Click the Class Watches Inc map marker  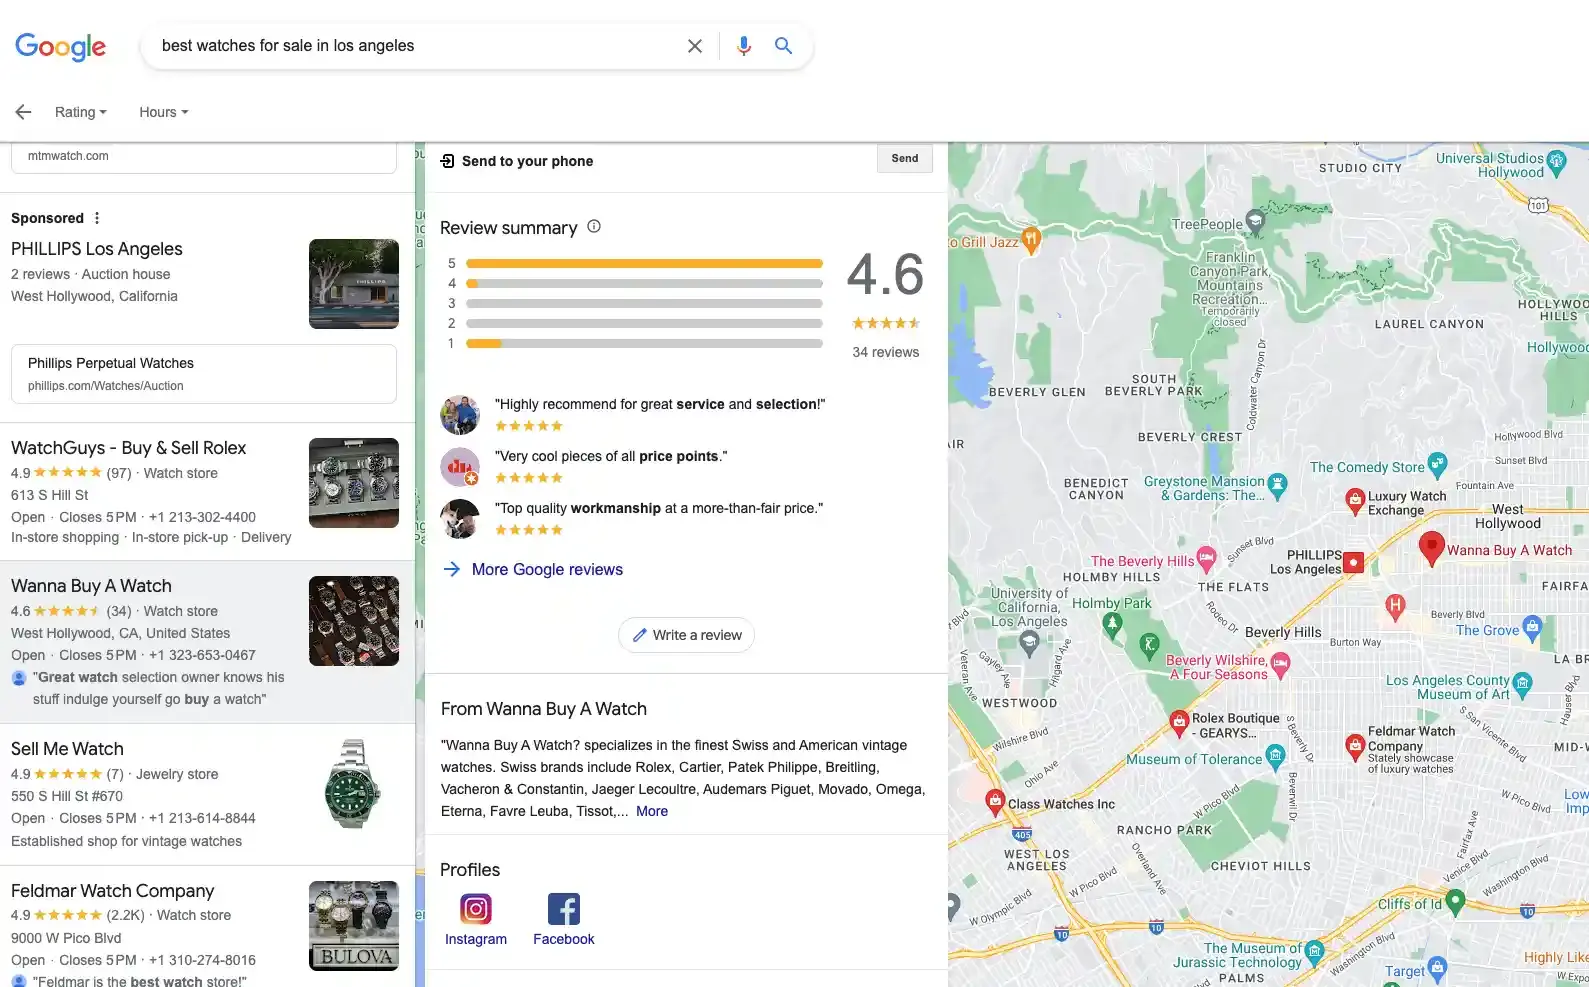click(995, 800)
